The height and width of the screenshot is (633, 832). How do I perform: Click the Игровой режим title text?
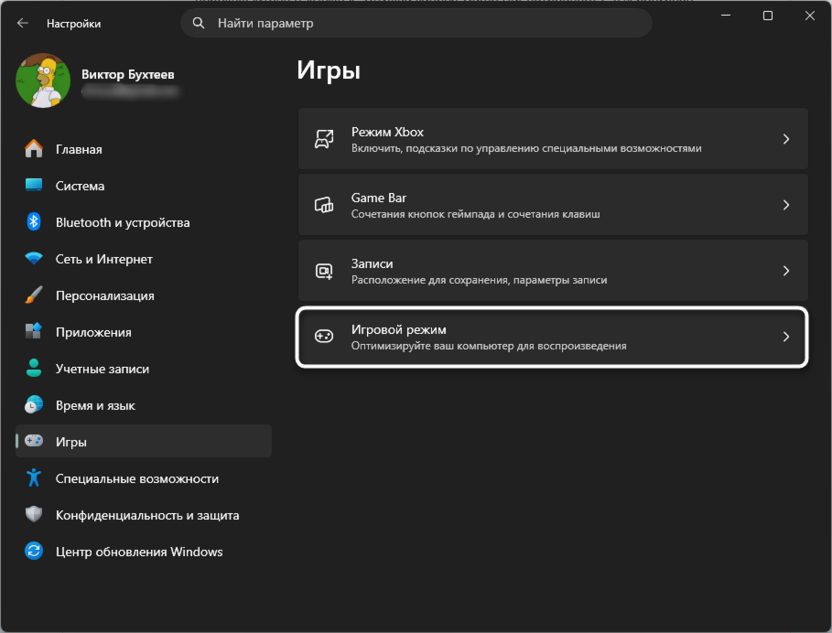(398, 329)
